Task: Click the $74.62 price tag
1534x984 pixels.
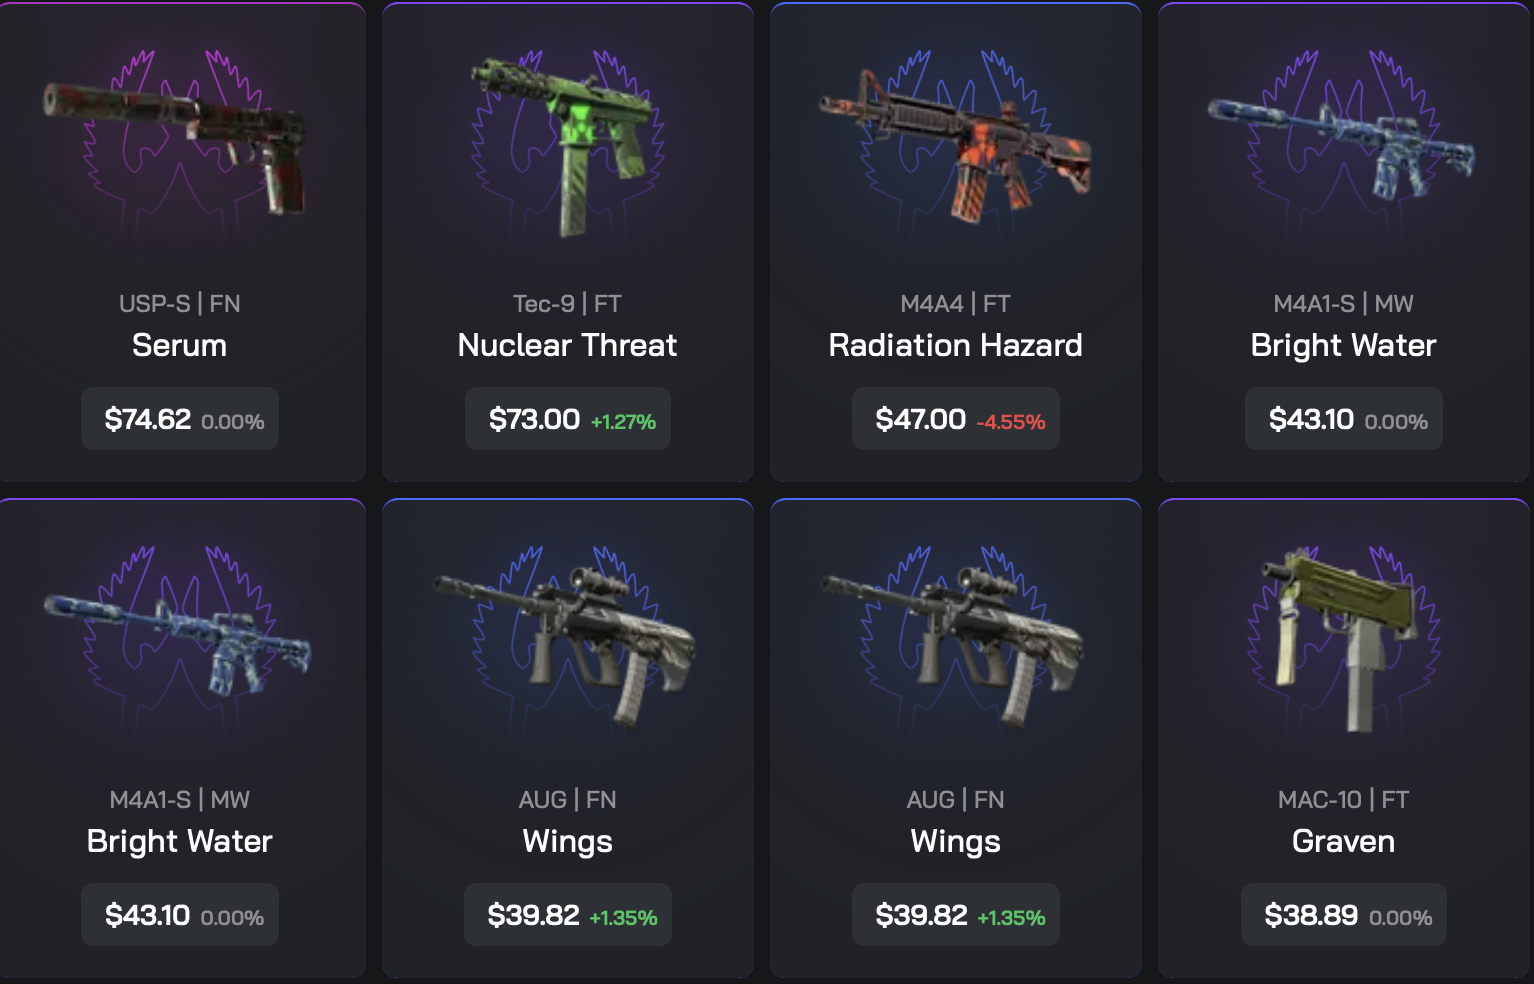Action: pos(180,419)
